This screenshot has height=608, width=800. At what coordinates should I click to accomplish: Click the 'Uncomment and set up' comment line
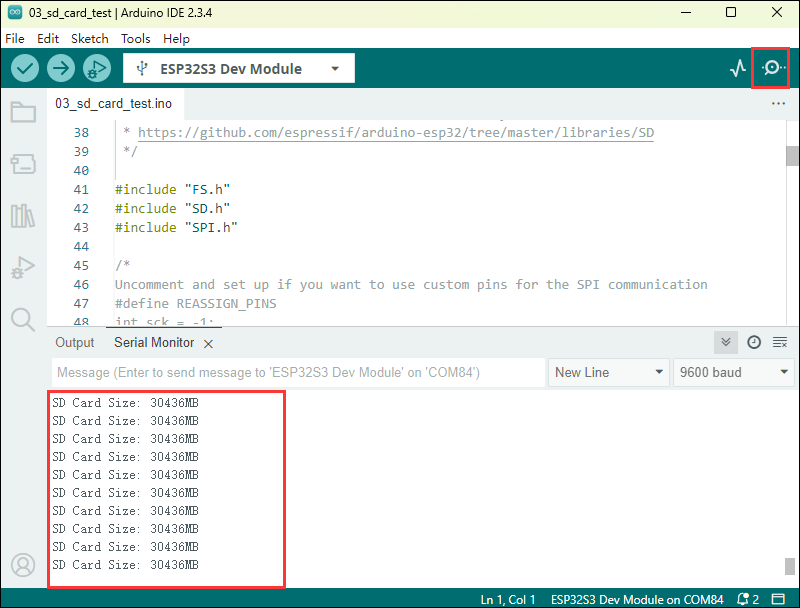[x=411, y=285]
